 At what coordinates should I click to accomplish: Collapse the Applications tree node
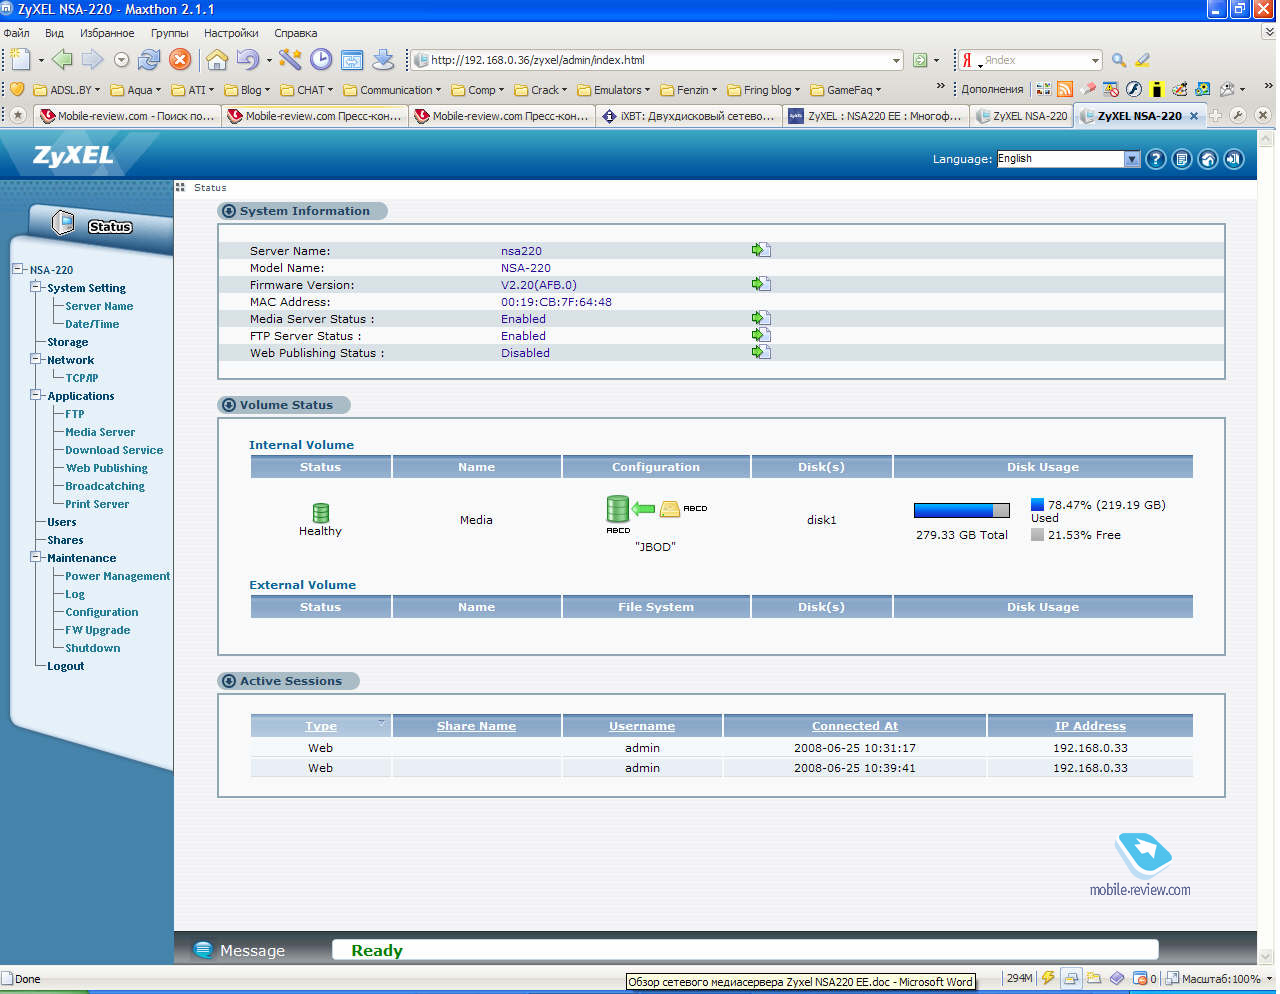(36, 395)
